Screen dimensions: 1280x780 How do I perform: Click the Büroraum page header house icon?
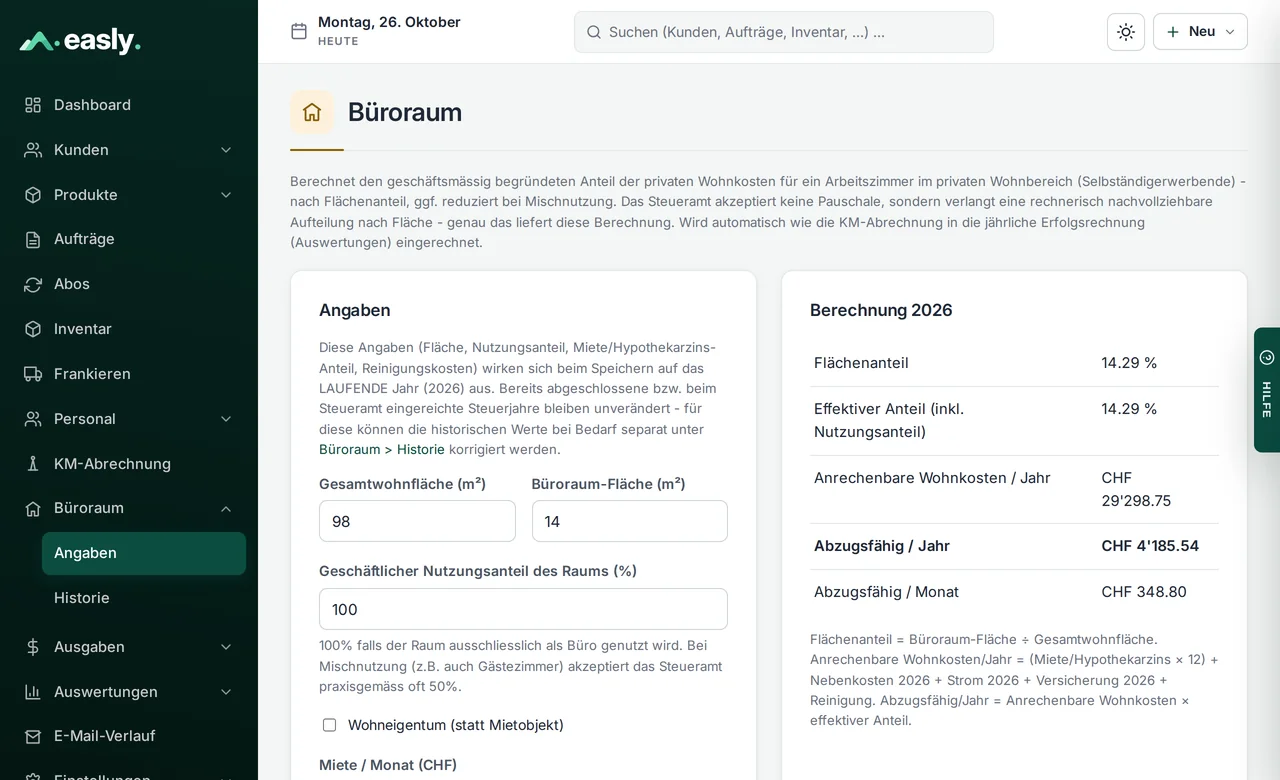click(x=312, y=112)
